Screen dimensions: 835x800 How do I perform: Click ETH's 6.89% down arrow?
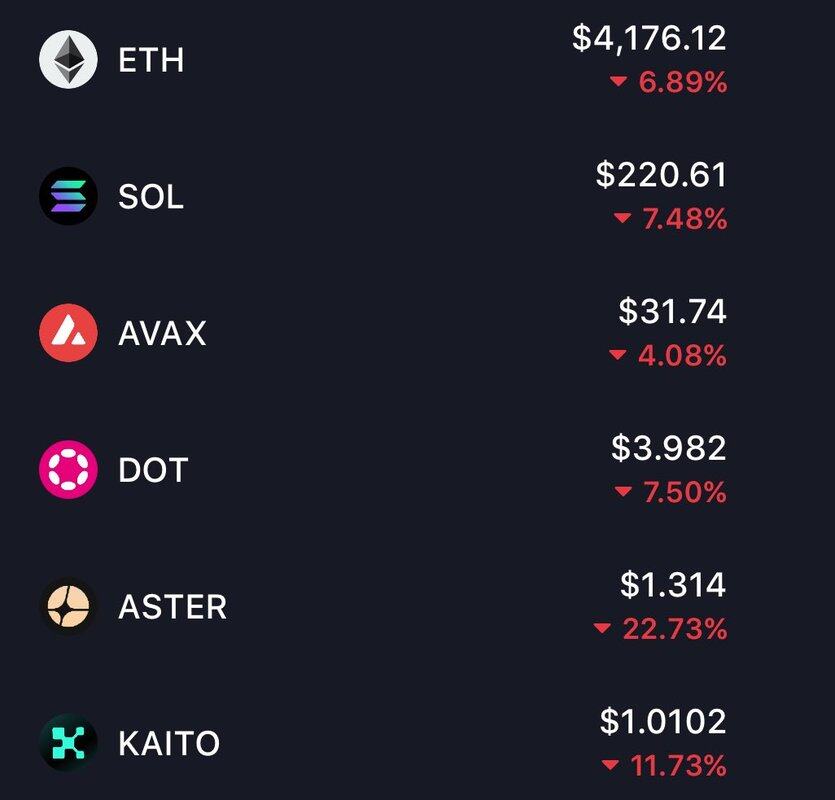(x=618, y=81)
